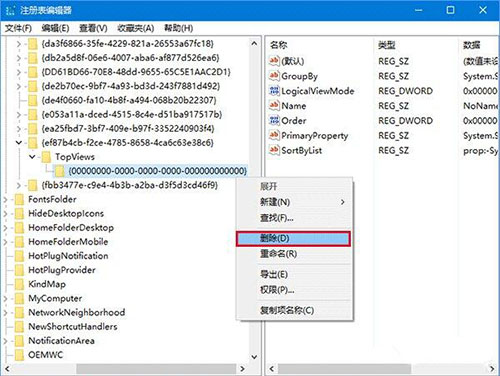Screen dimensions: 500x376
Task: Select the NetworkNeighborhood registry key
Action: tap(76, 312)
